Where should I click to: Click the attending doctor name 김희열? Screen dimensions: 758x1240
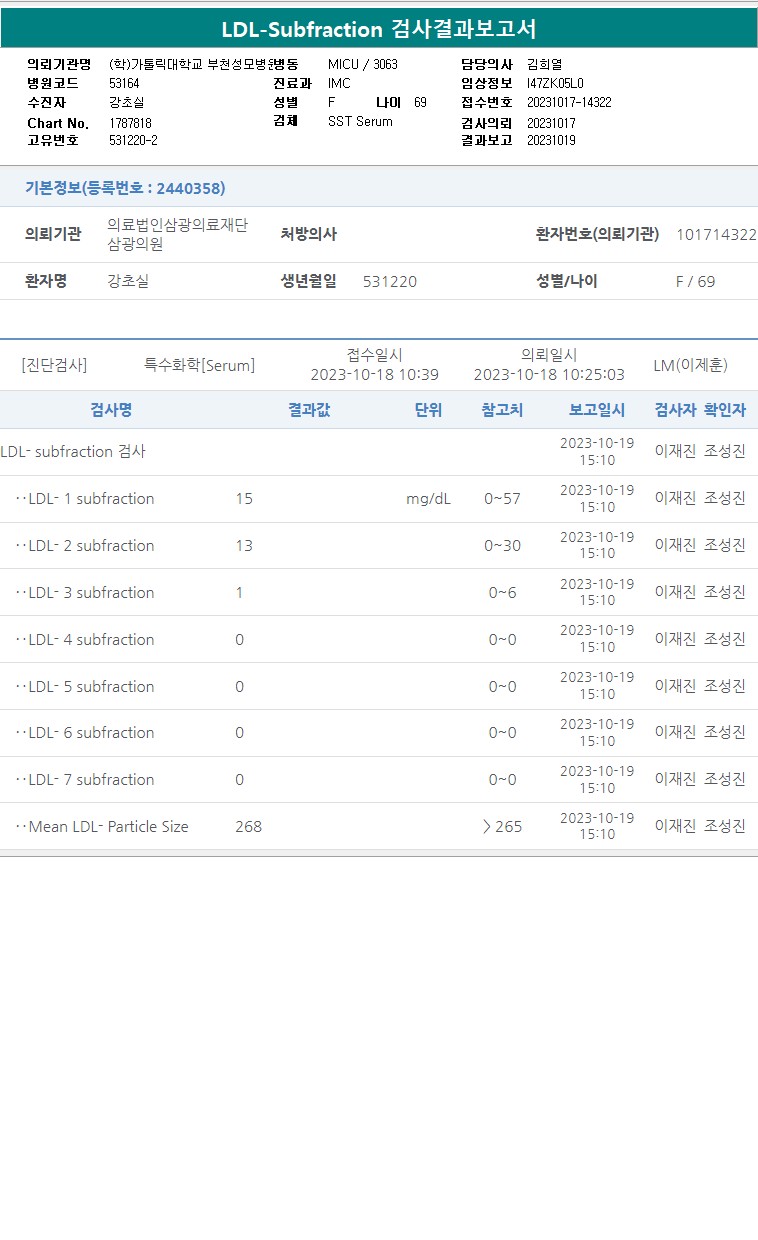click(545, 64)
